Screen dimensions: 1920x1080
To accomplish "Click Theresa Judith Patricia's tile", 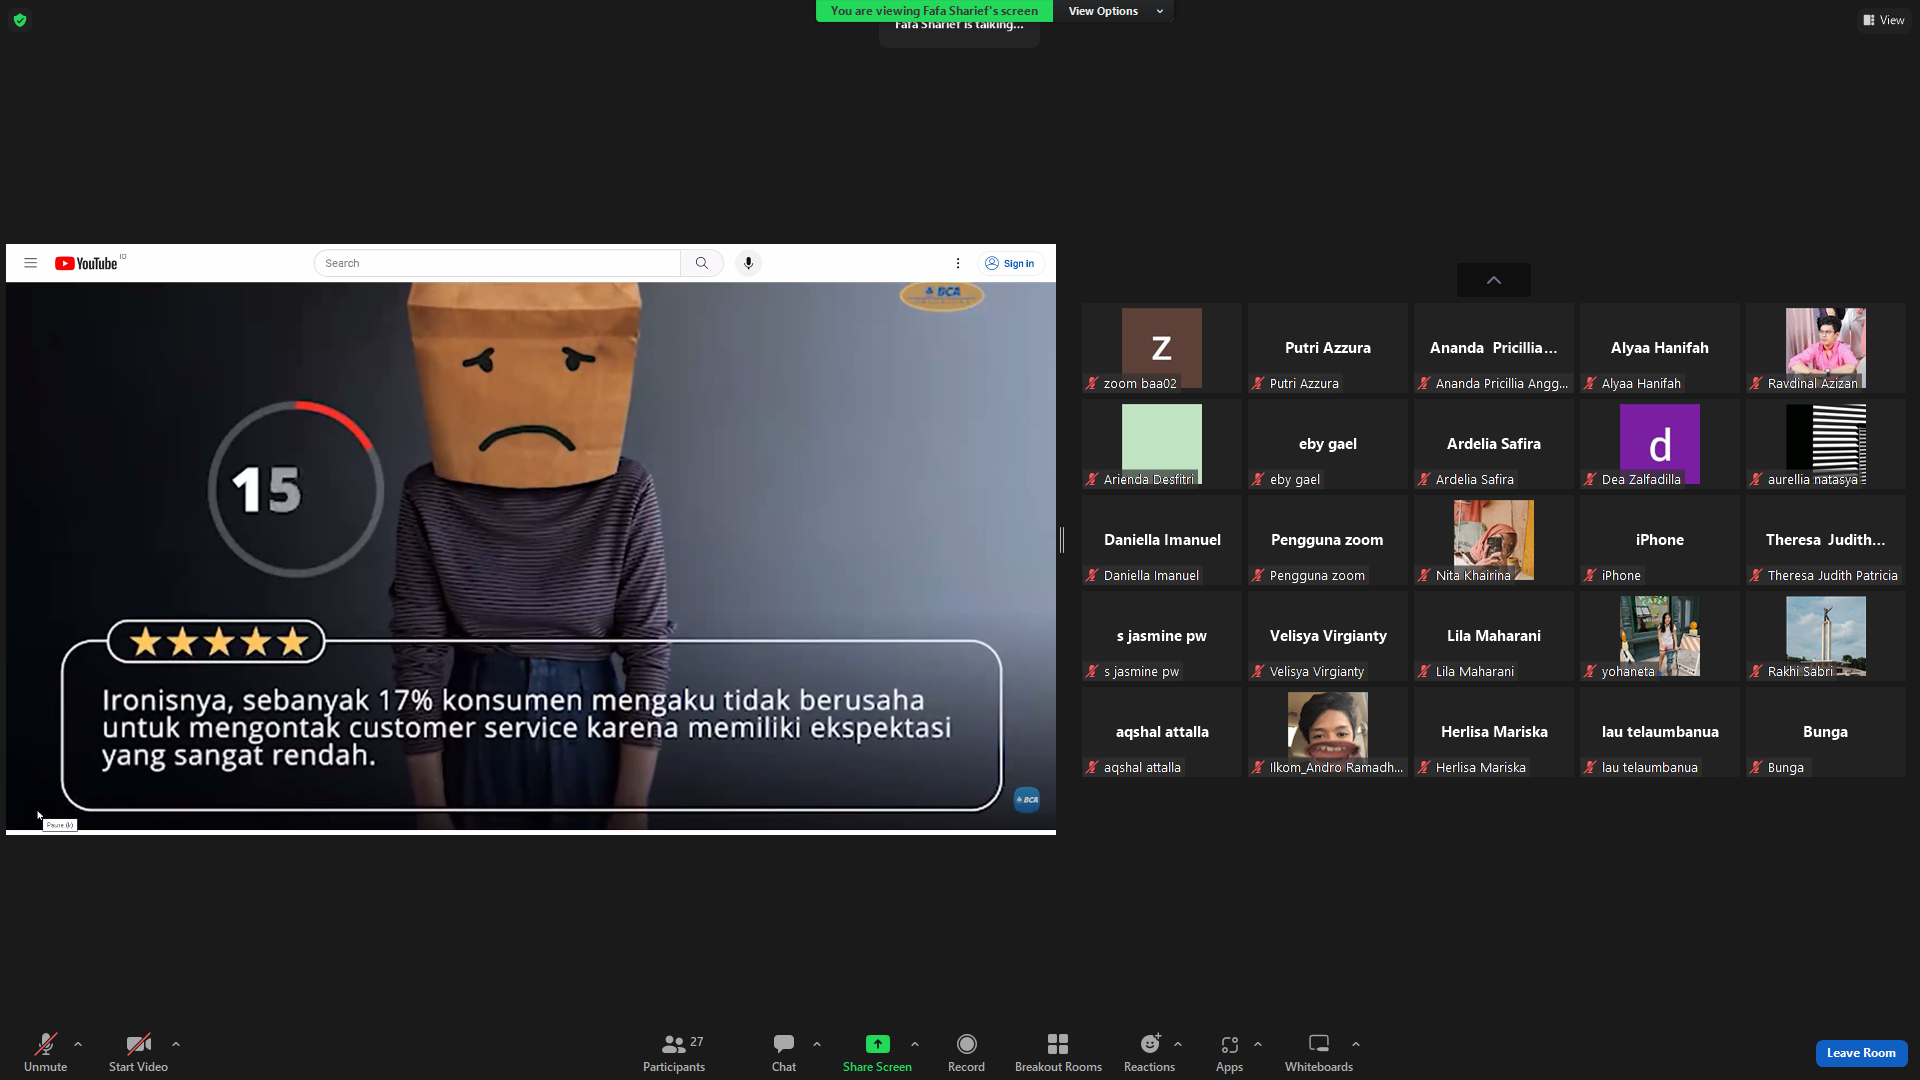I will tap(1826, 540).
